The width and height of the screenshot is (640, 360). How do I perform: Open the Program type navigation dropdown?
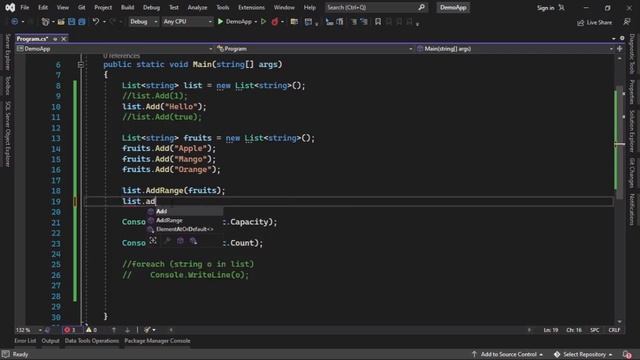pyautogui.click(x=315, y=49)
